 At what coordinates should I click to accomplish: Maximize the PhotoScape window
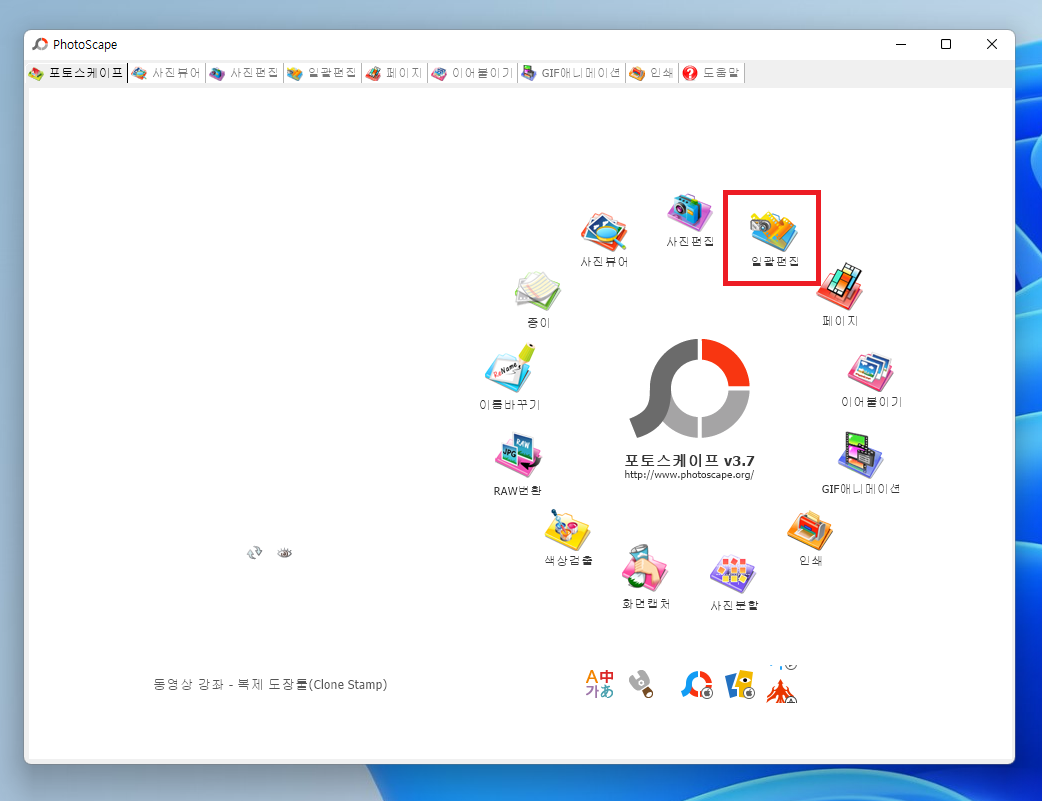[946, 44]
